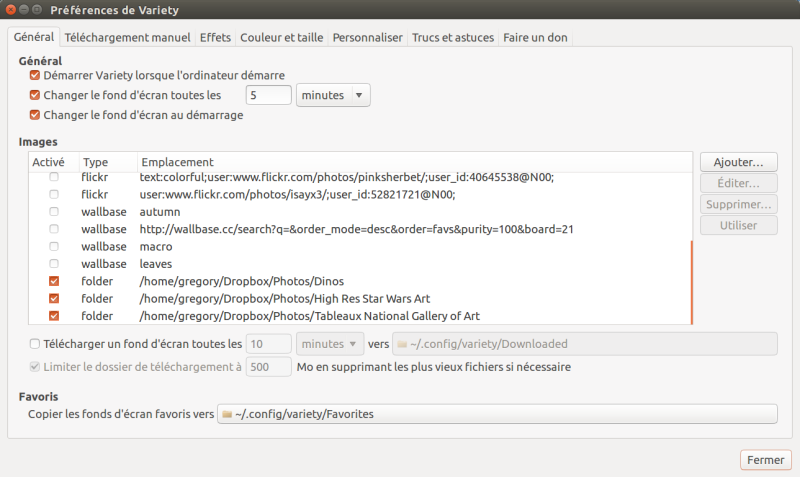The width and height of the screenshot is (800, 477).
Task: Select the wallbase.cc search URL row
Action: [360, 229]
